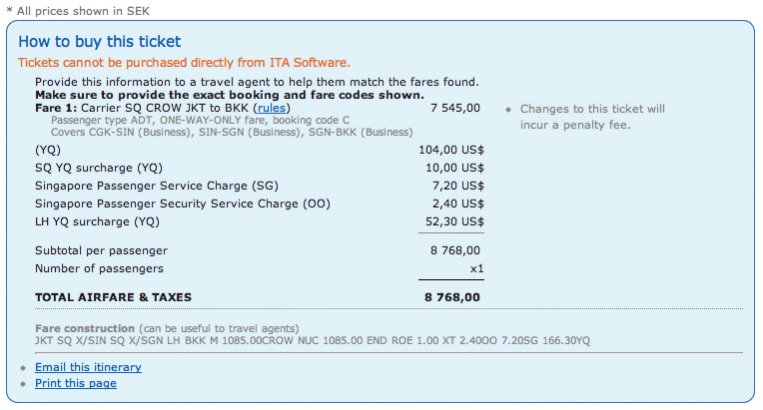The image size is (763, 410).
Task: Click the Subtotal per passenger label
Action: pyautogui.click(x=101, y=250)
